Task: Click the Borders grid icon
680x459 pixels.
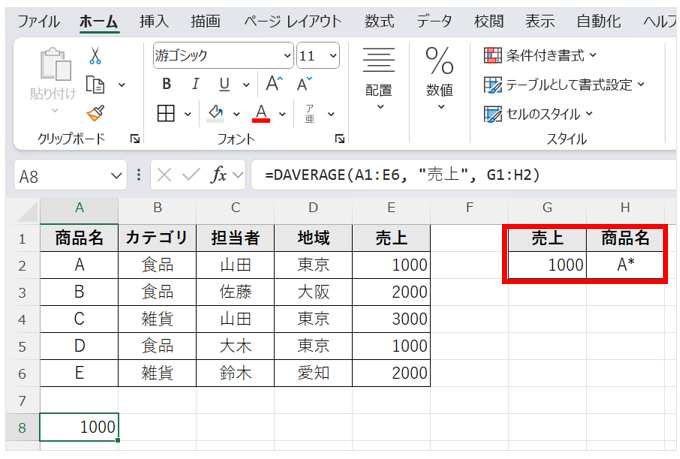Action: (166, 114)
